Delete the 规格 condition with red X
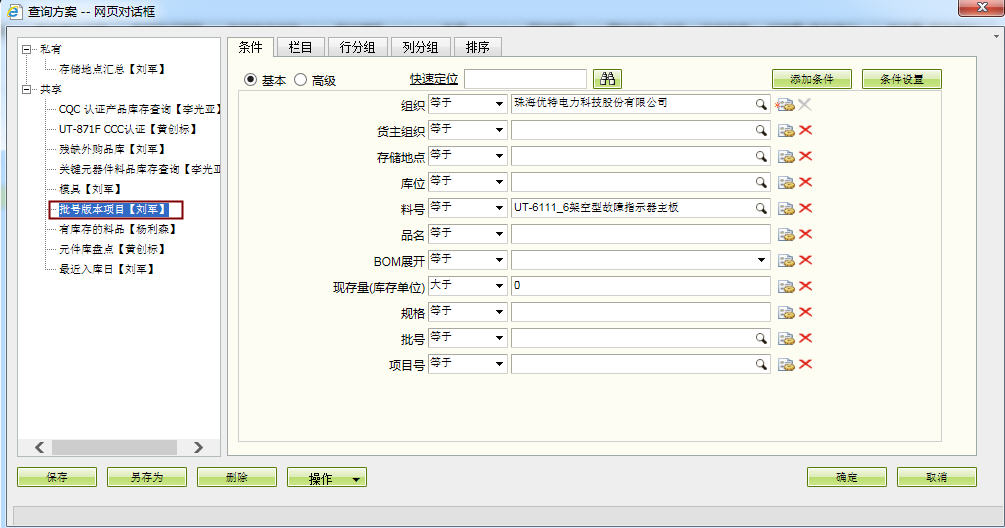Viewport: 1005px width, 528px height. 806,312
